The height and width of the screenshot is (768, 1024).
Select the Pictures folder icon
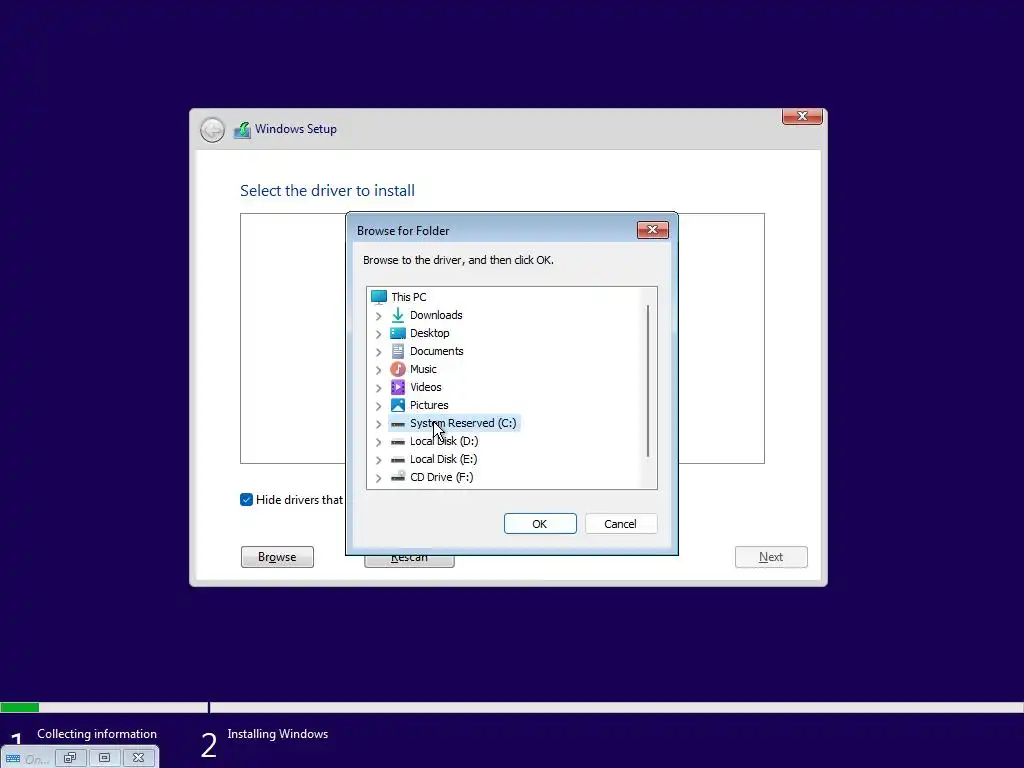(398, 405)
